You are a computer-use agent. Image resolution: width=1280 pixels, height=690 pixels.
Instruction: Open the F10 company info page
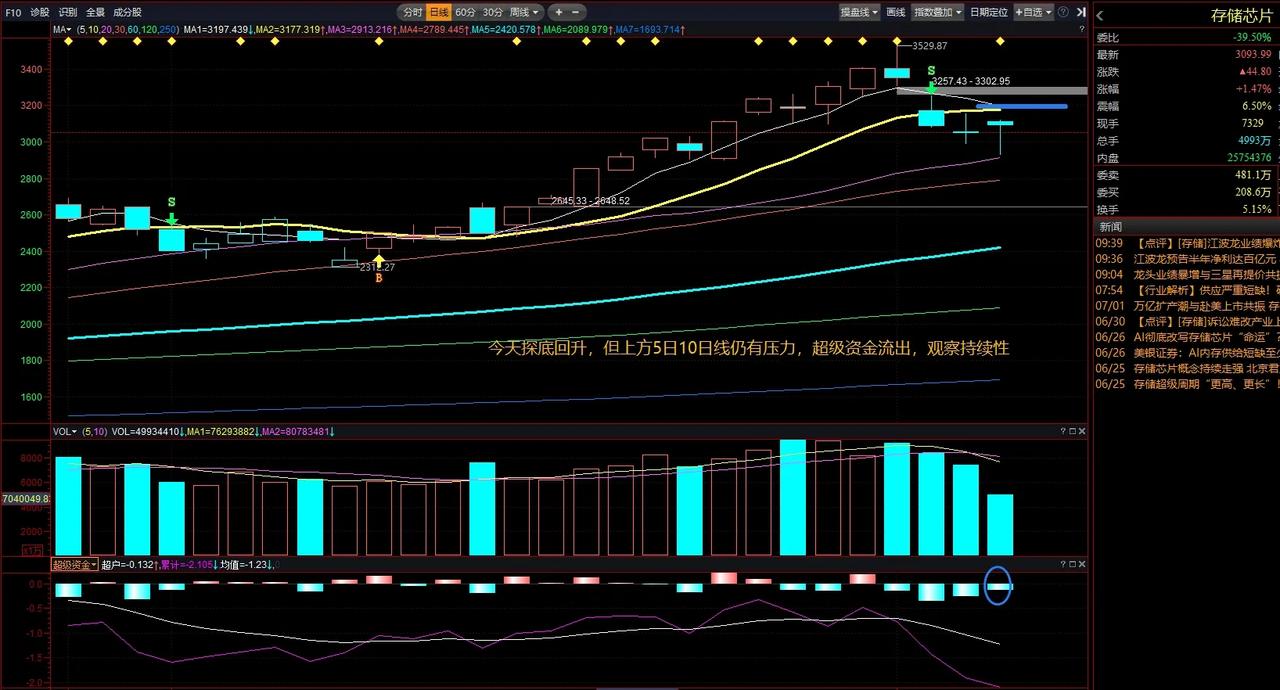point(12,12)
